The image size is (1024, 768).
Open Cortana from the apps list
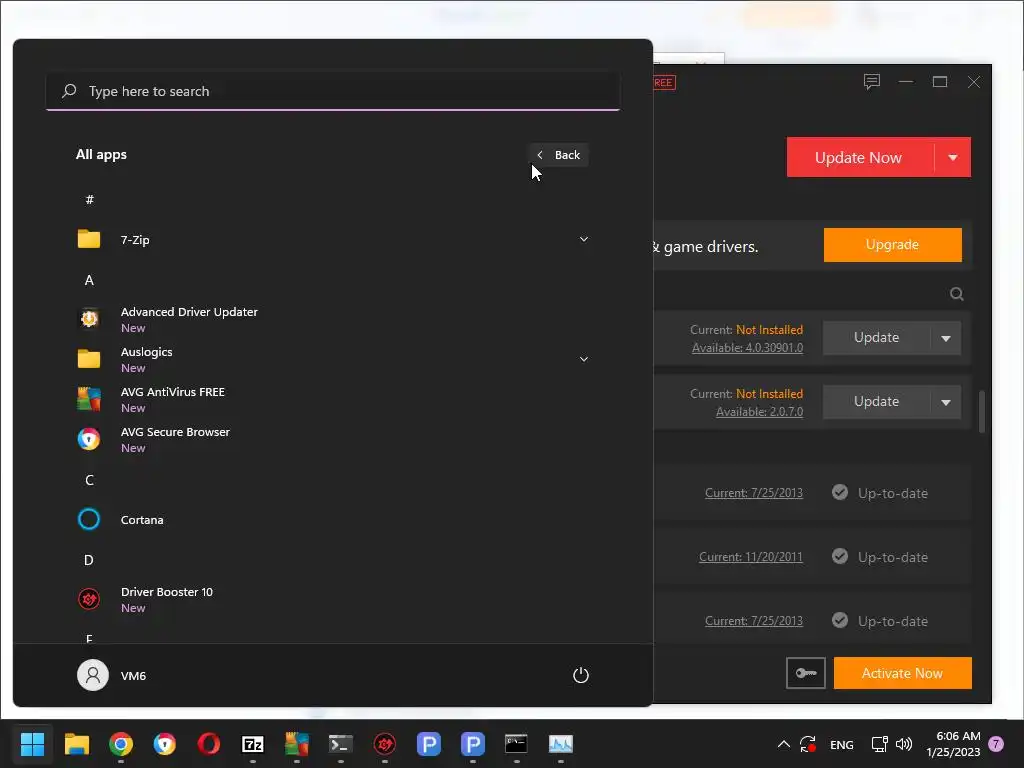click(x=332, y=520)
